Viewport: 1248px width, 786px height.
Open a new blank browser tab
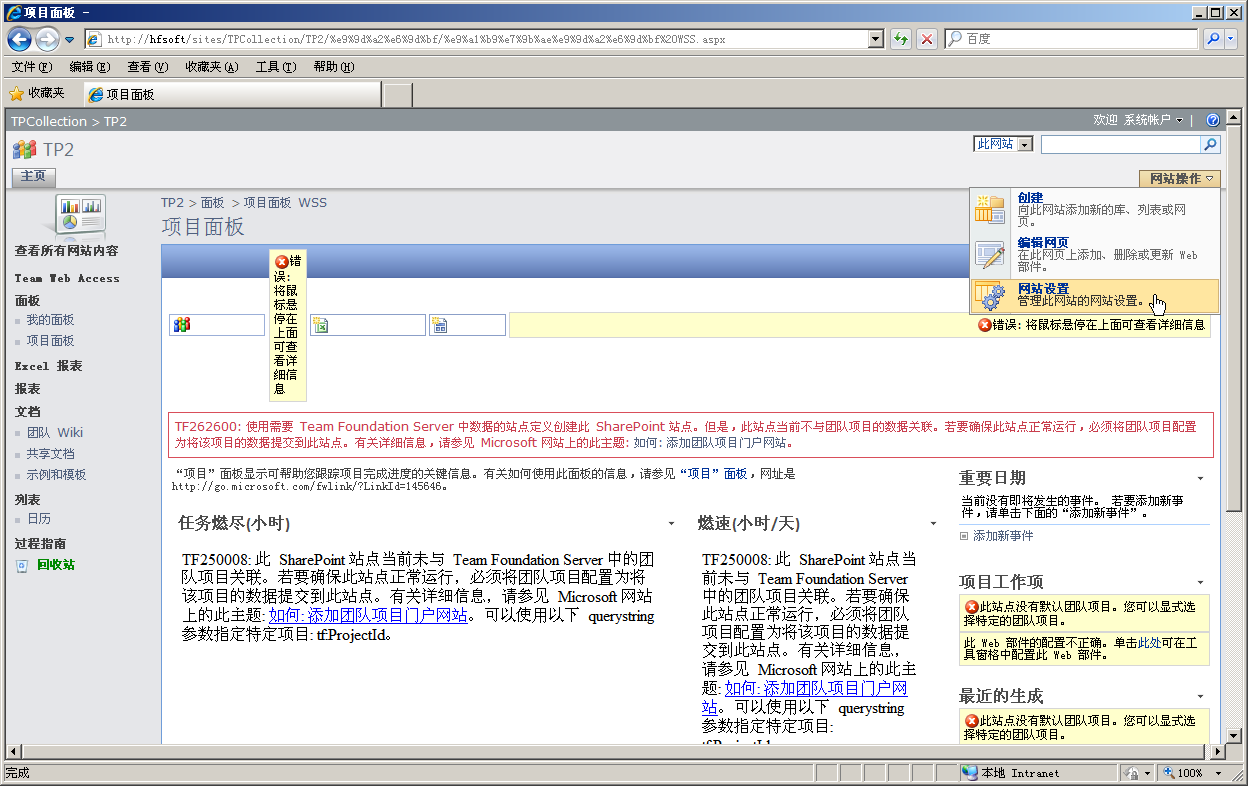click(x=398, y=95)
